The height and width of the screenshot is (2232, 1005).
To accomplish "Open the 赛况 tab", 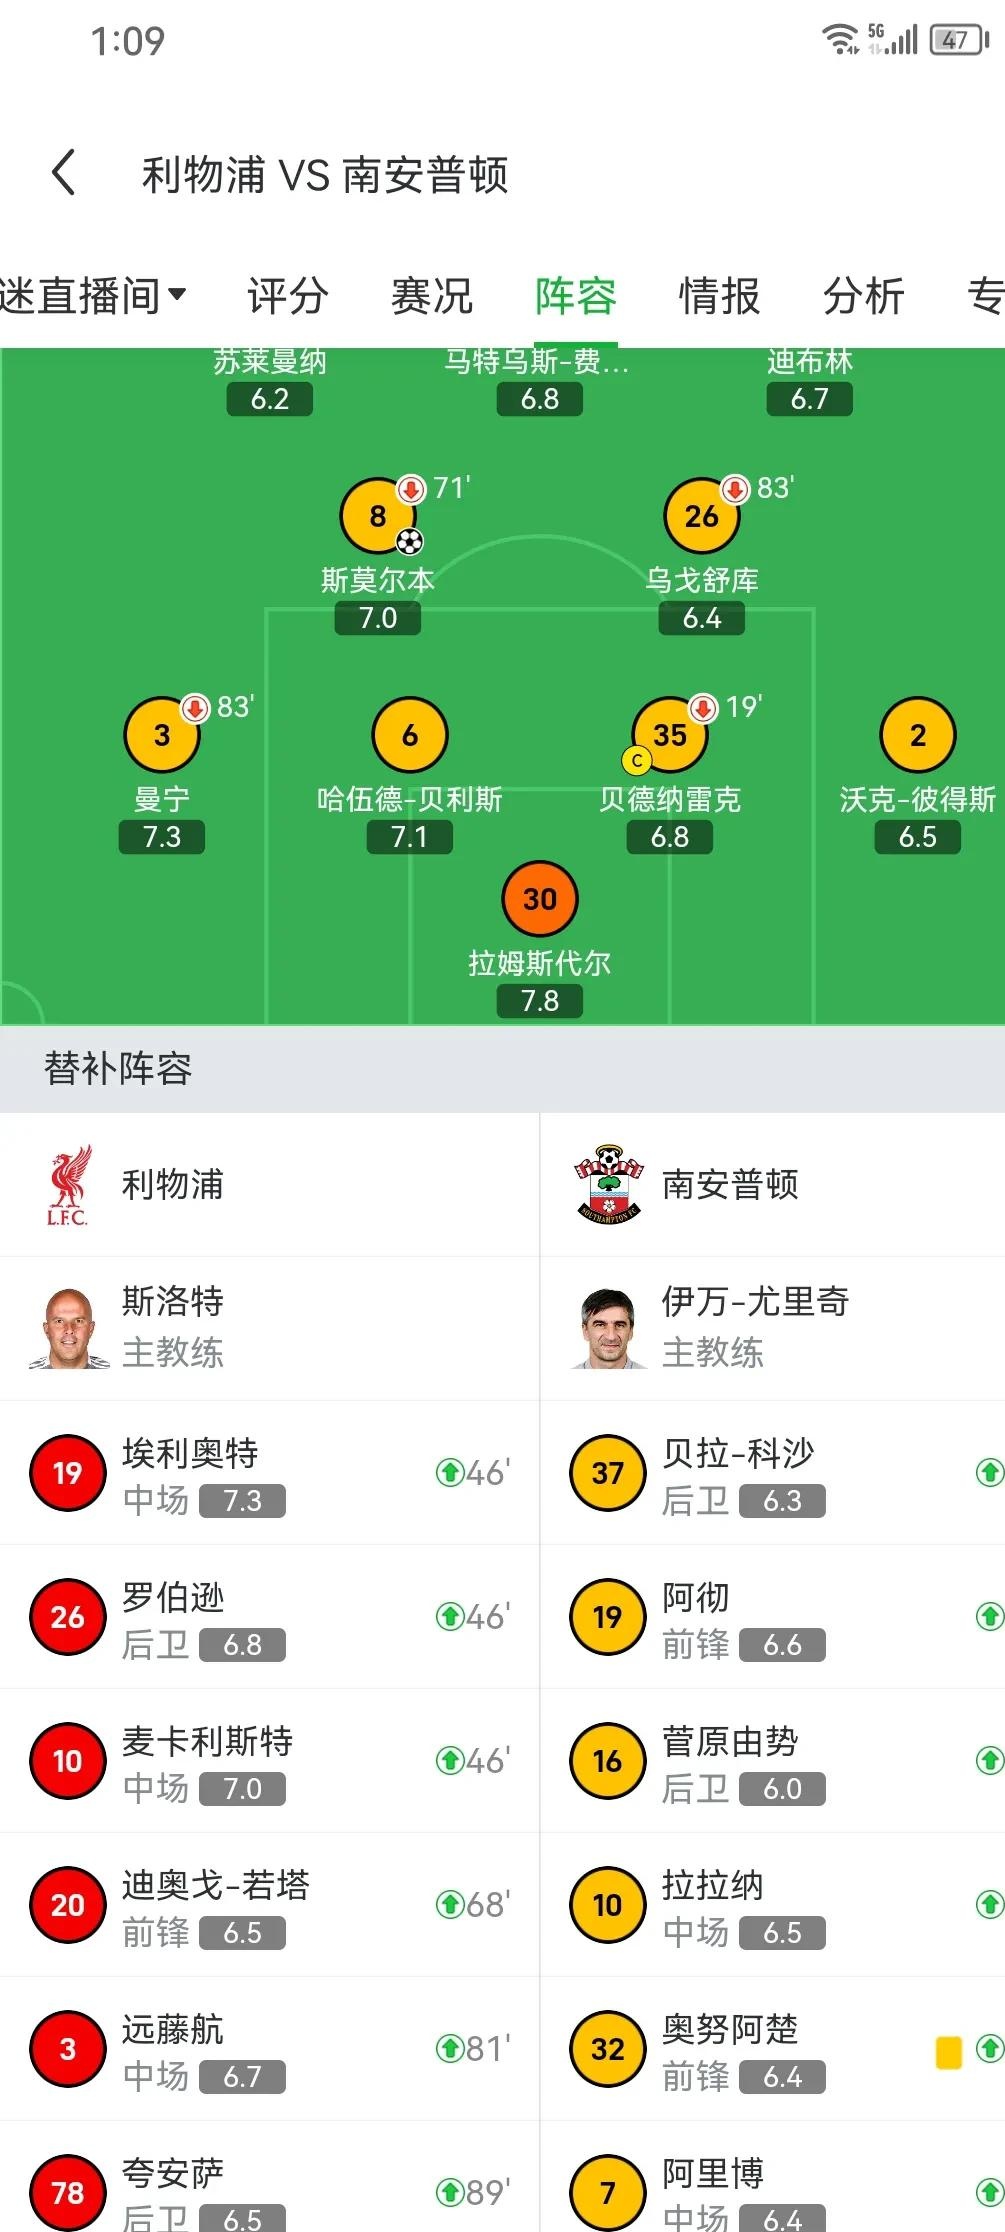I will coord(430,295).
